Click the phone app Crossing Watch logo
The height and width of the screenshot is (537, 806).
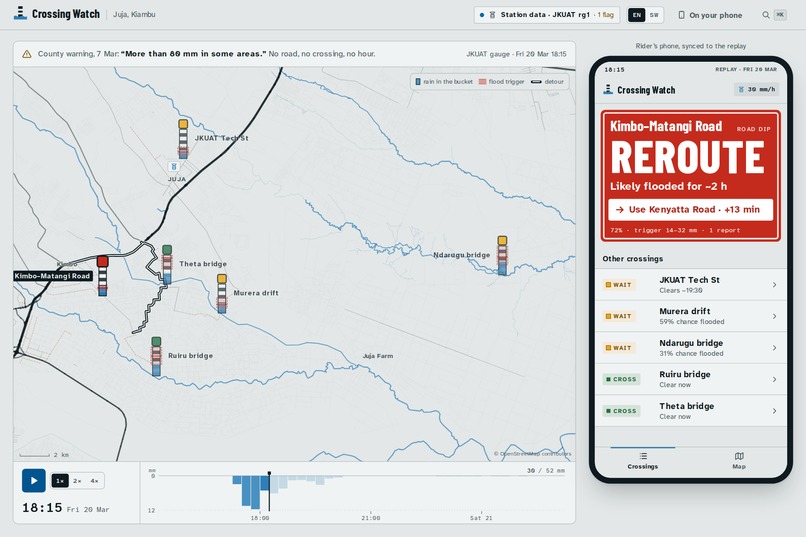click(x=608, y=89)
